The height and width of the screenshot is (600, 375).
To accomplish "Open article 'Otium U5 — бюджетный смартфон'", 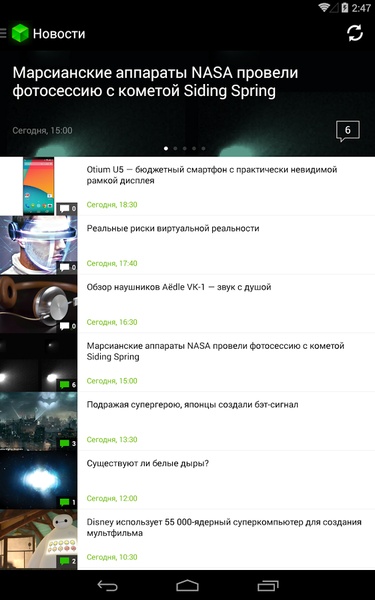I will (x=212, y=175).
